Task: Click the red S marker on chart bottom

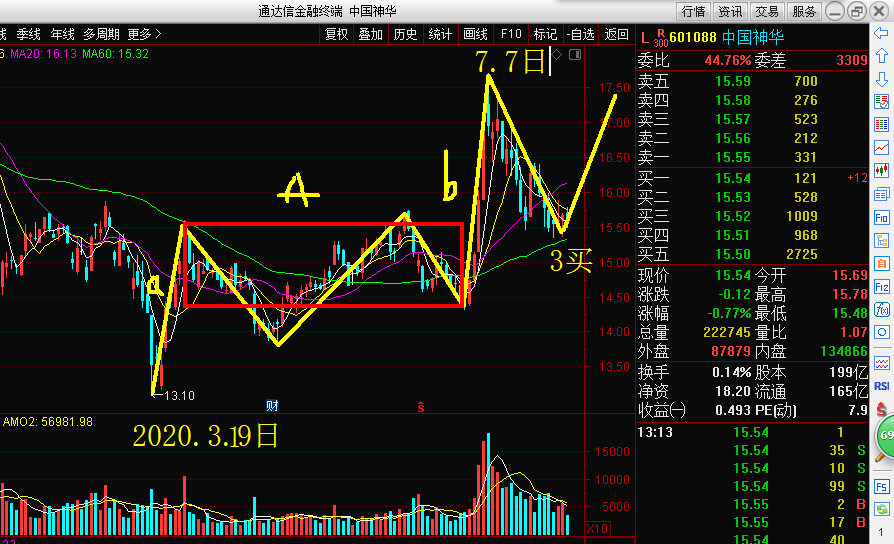Action: point(421,407)
